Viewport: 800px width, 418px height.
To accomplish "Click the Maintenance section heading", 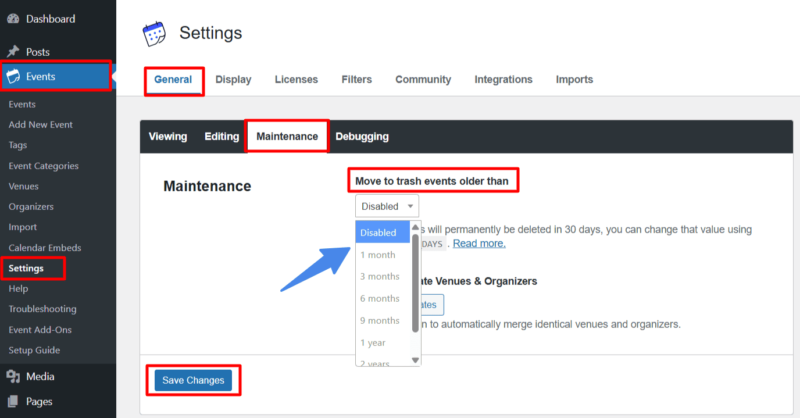I will [207, 186].
